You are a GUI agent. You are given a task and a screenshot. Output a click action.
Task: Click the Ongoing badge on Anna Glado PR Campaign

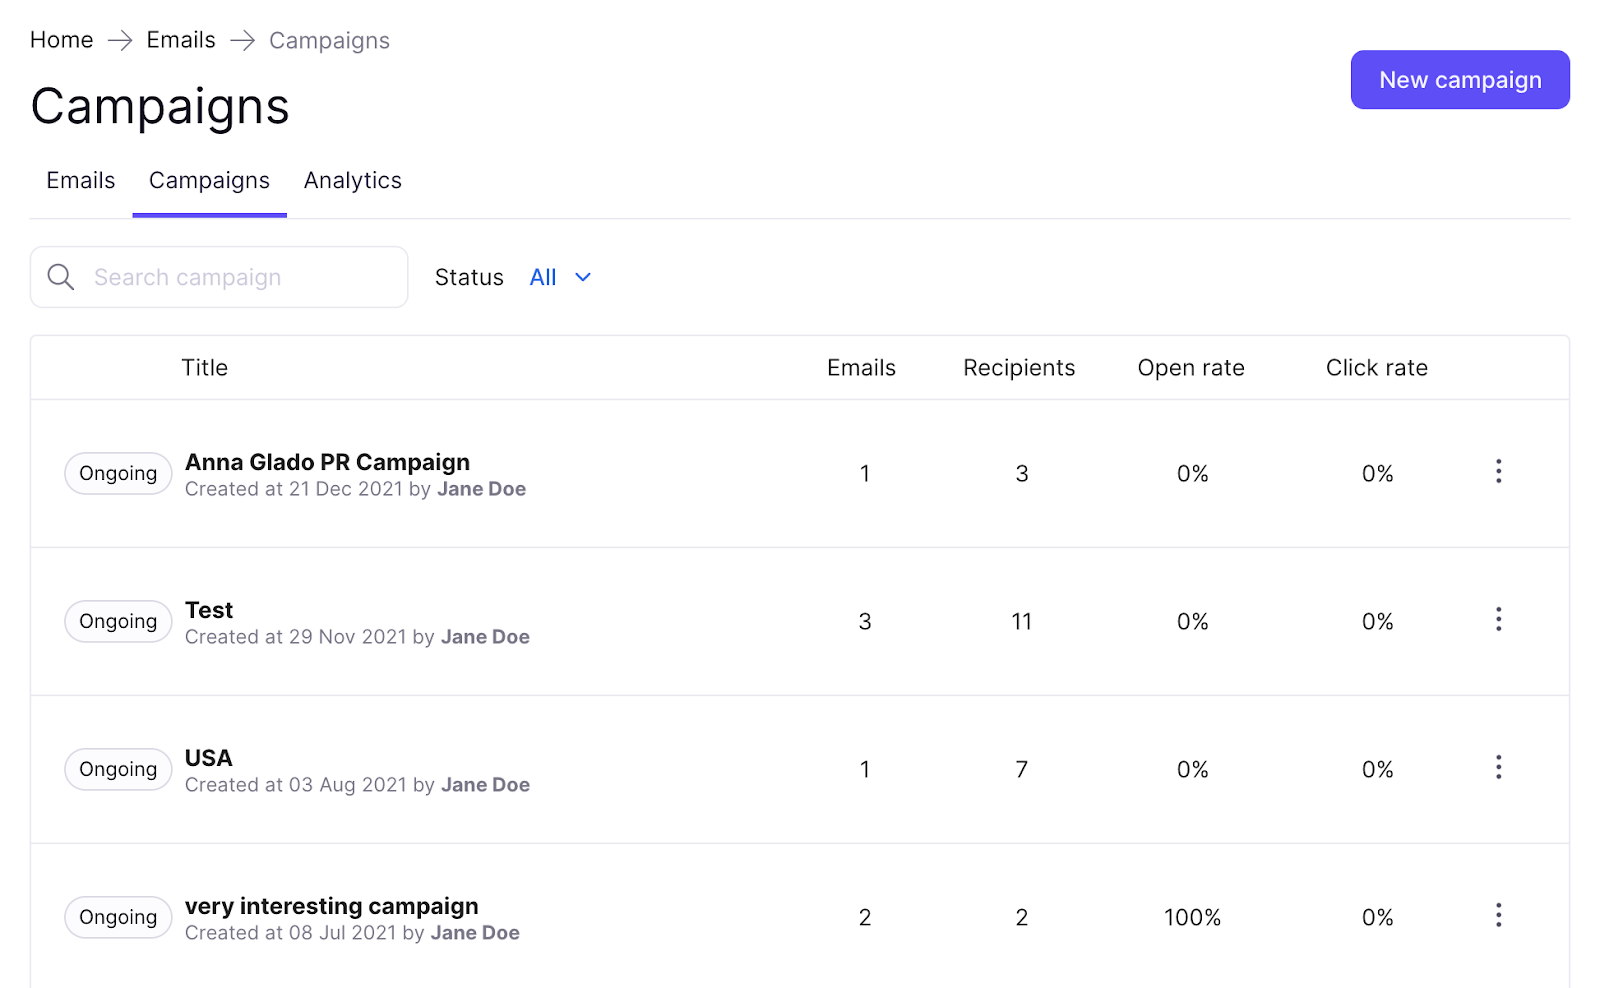117,473
